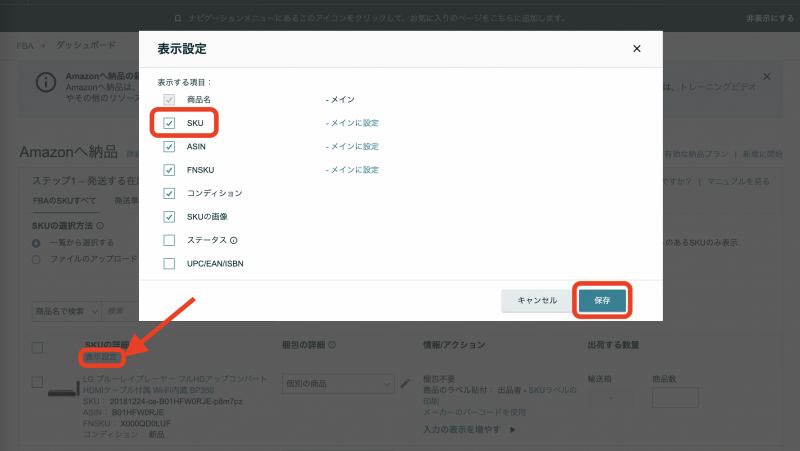
Task: Click the 検索 search input field
Action: coord(120,311)
